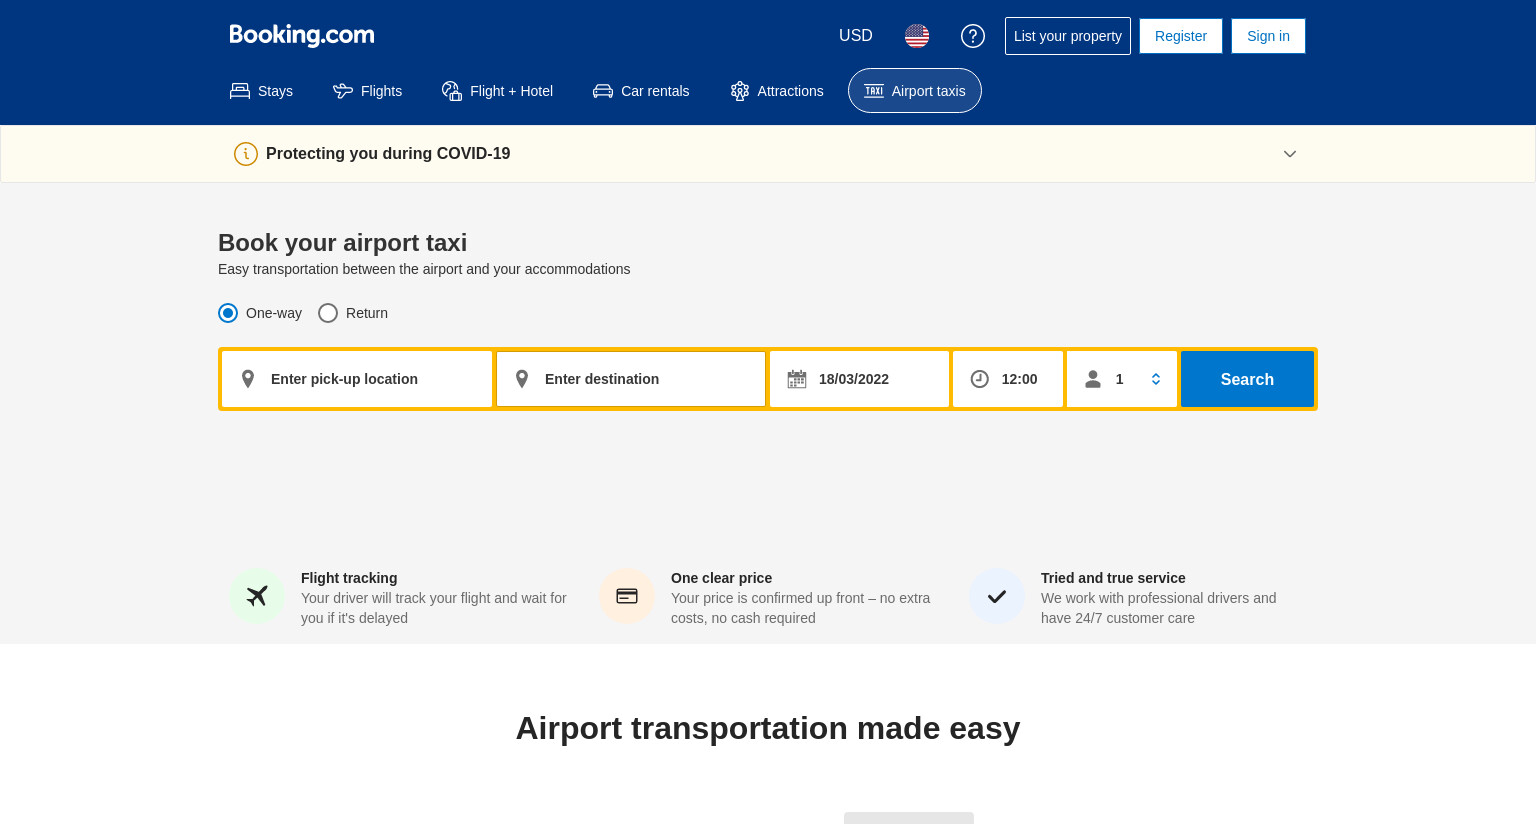Click the Protecting you during COVID-19 text
The height and width of the screenshot is (824, 1536).
(x=388, y=154)
